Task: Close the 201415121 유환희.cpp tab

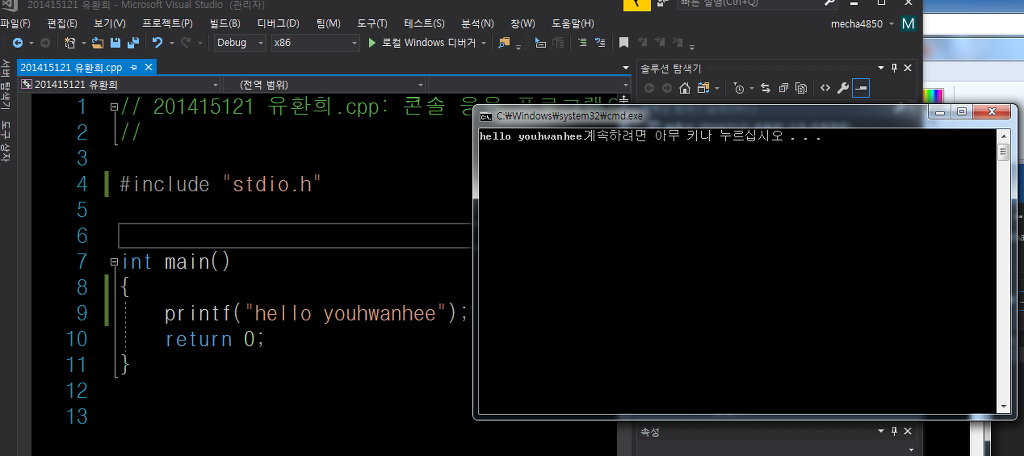Action: [148, 67]
